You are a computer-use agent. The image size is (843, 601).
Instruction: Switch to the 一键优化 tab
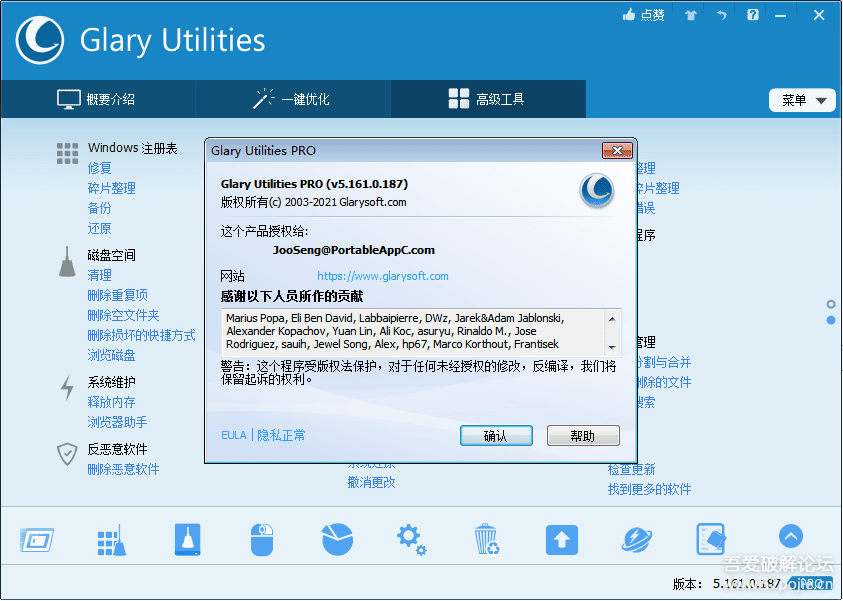pos(292,99)
